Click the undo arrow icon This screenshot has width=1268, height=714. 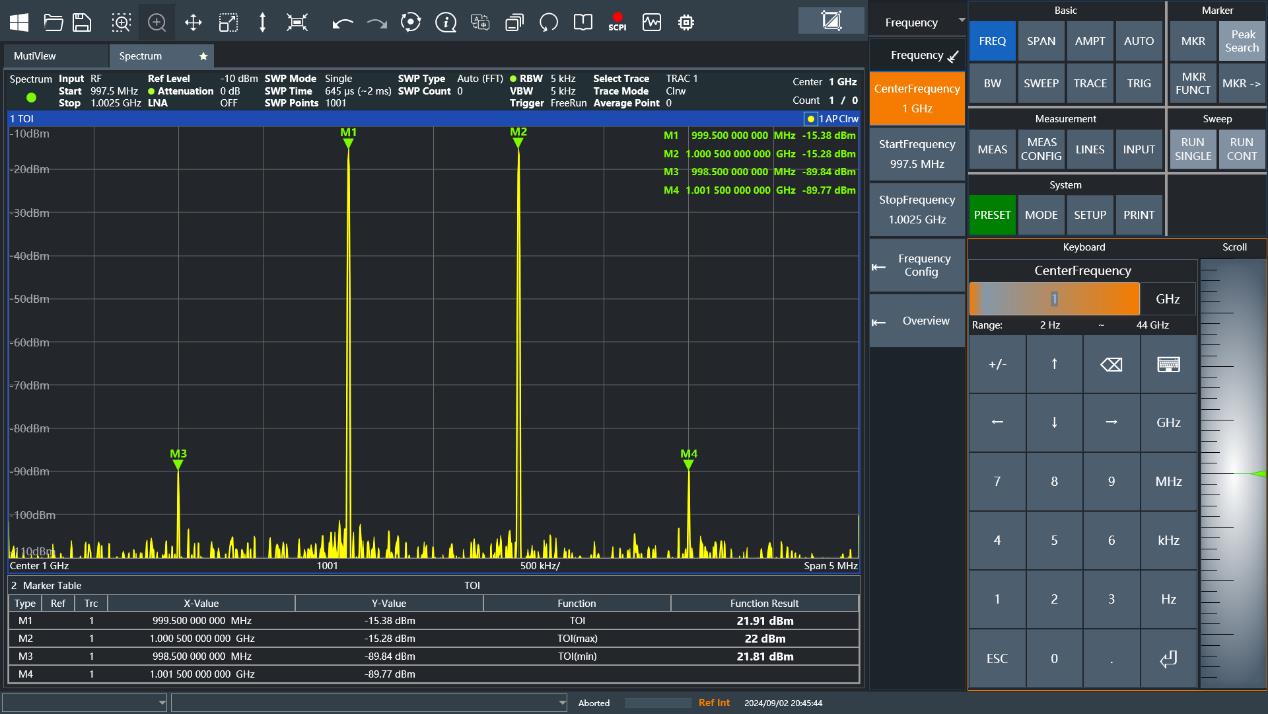[343, 22]
